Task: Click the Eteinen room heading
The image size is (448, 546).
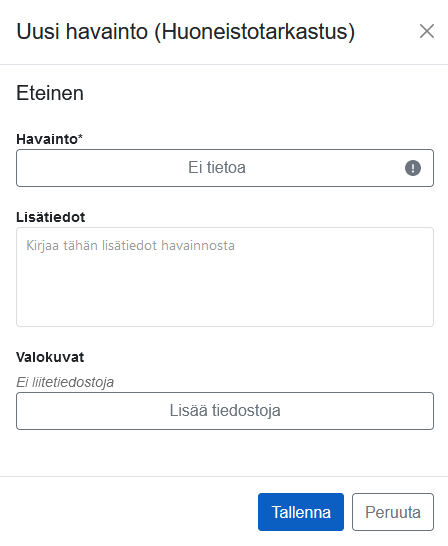Action: 50,93
